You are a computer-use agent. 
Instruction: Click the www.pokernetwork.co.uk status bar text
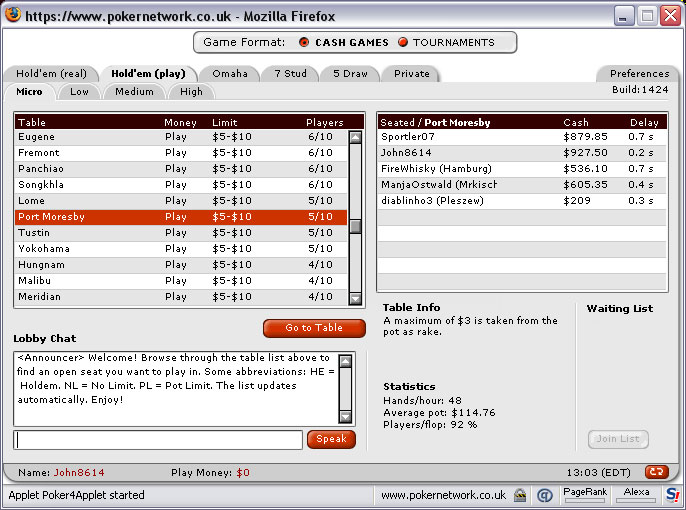point(443,495)
